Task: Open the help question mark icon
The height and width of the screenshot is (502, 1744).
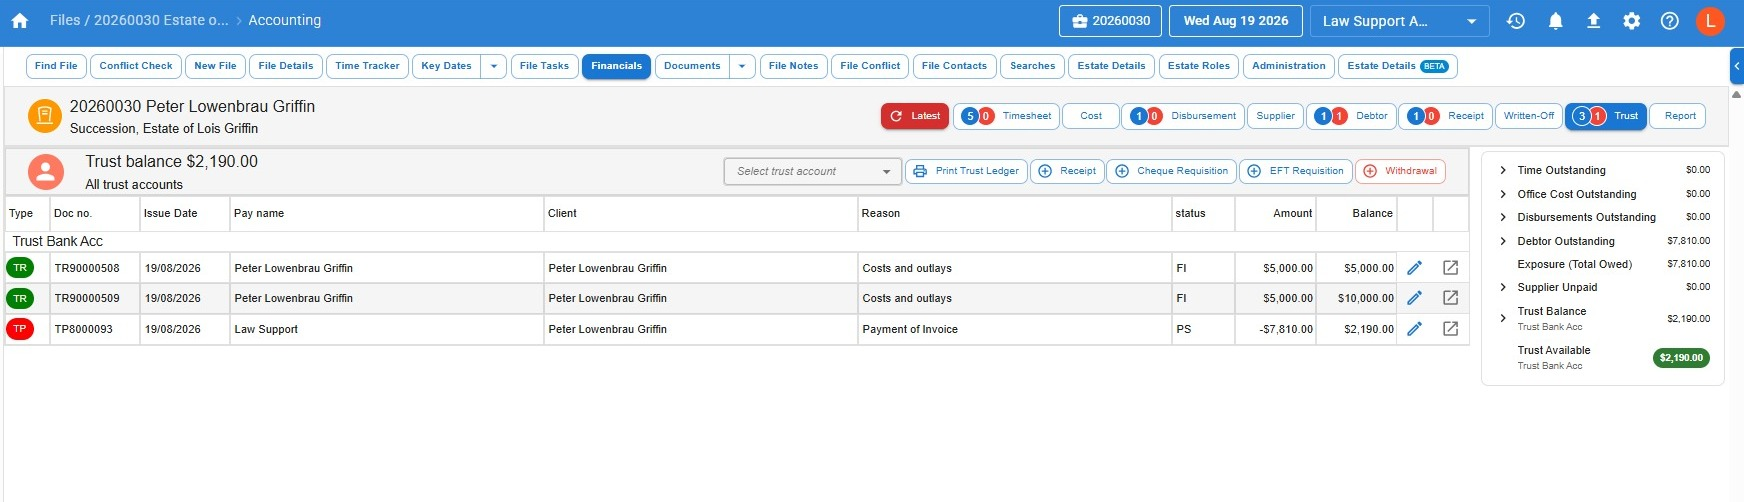Action: [x=1669, y=21]
